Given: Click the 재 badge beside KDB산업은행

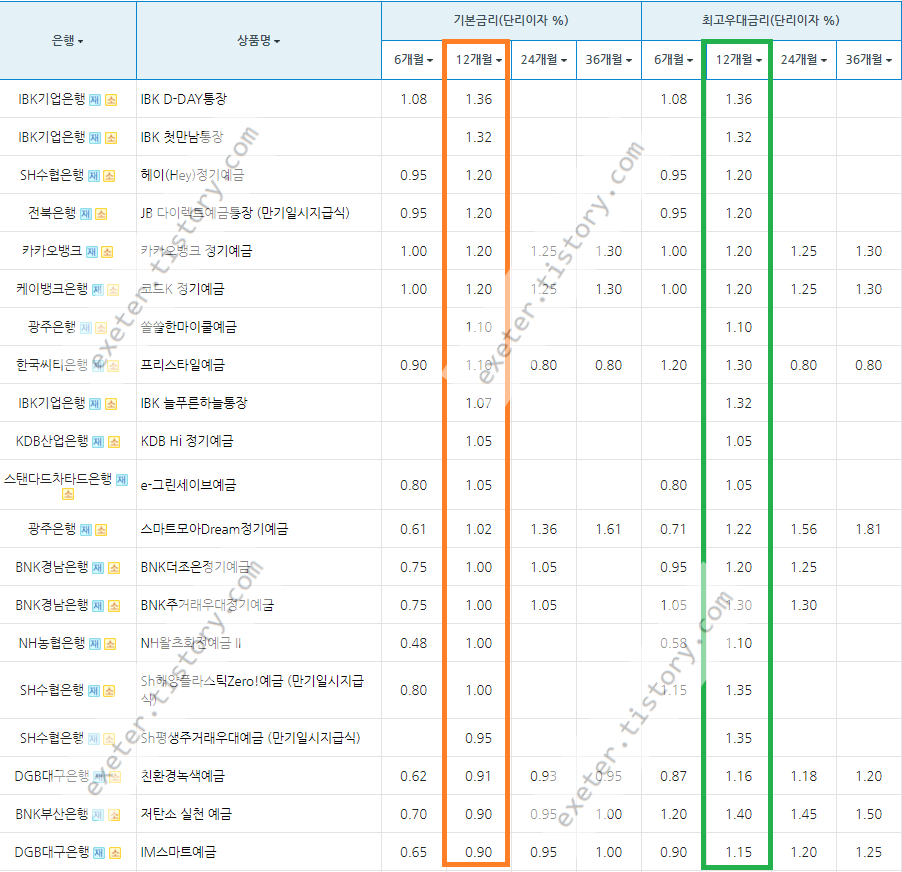Looking at the screenshot, I should pyautogui.click(x=98, y=442).
